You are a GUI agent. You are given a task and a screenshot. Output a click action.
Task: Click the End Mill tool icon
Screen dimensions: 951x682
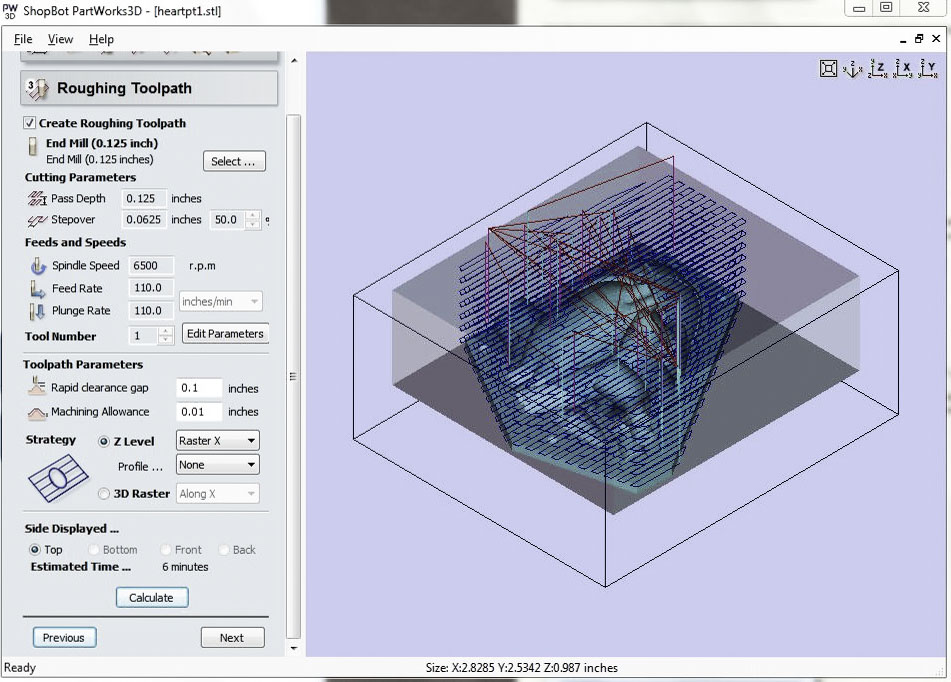pyautogui.click(x=33, y=147)
